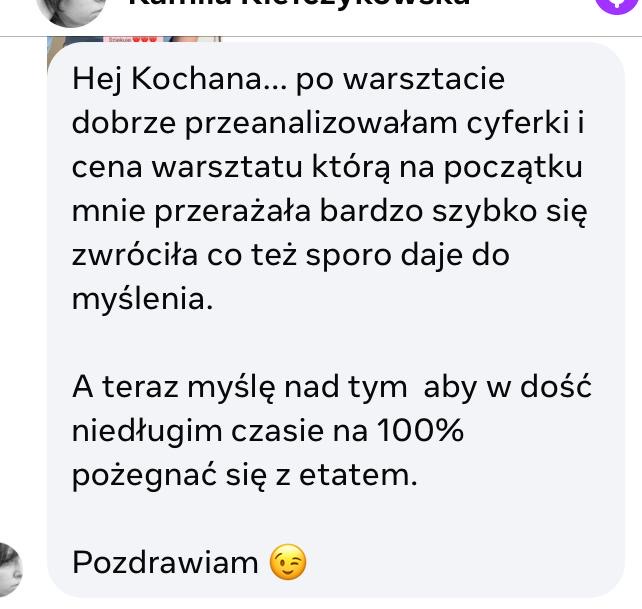The width and height of the screenshot is (642, 609).
Task: Open the image thumbnail above the message bubble
Action: (134, 40)
